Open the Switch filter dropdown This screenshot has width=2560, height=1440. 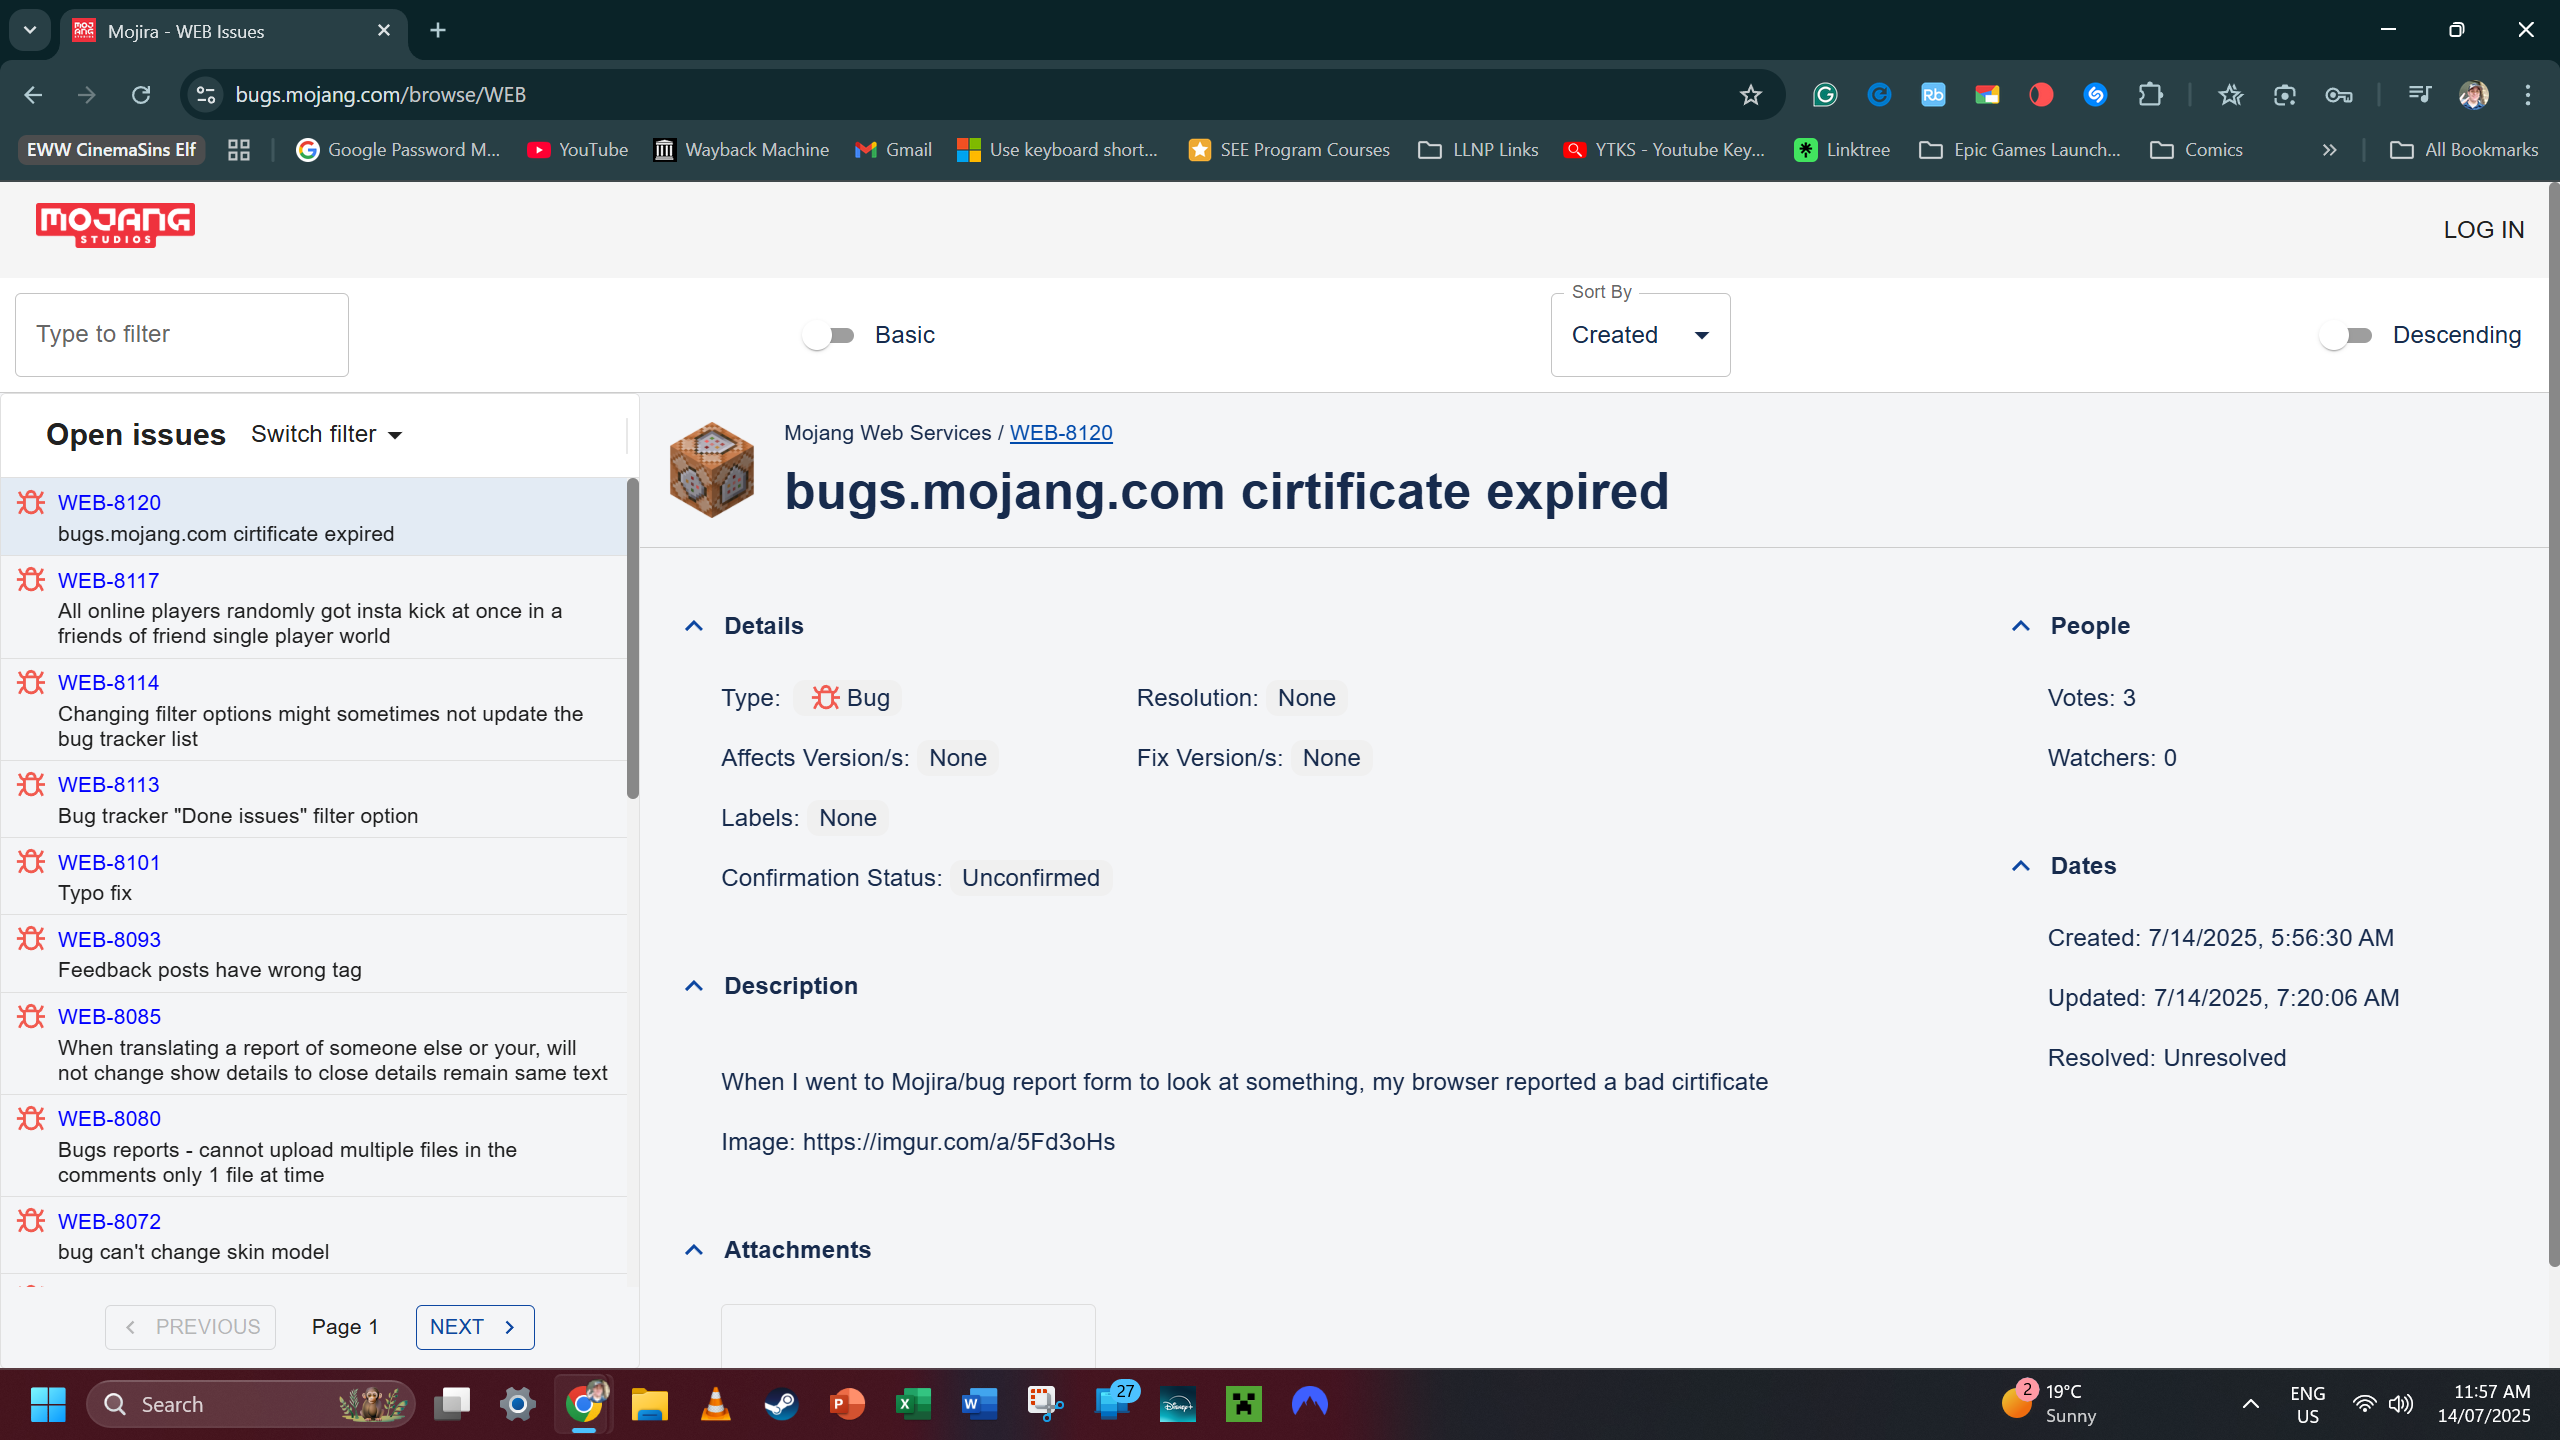(x=326, y=434)
